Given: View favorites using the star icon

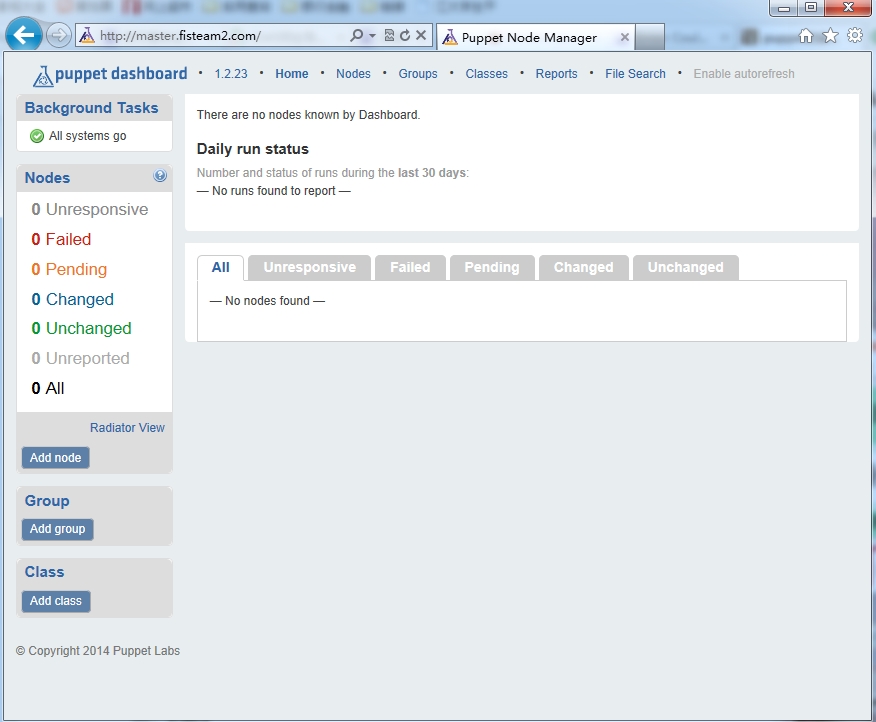Looking at the screenshot, I should tap(830, 35).
